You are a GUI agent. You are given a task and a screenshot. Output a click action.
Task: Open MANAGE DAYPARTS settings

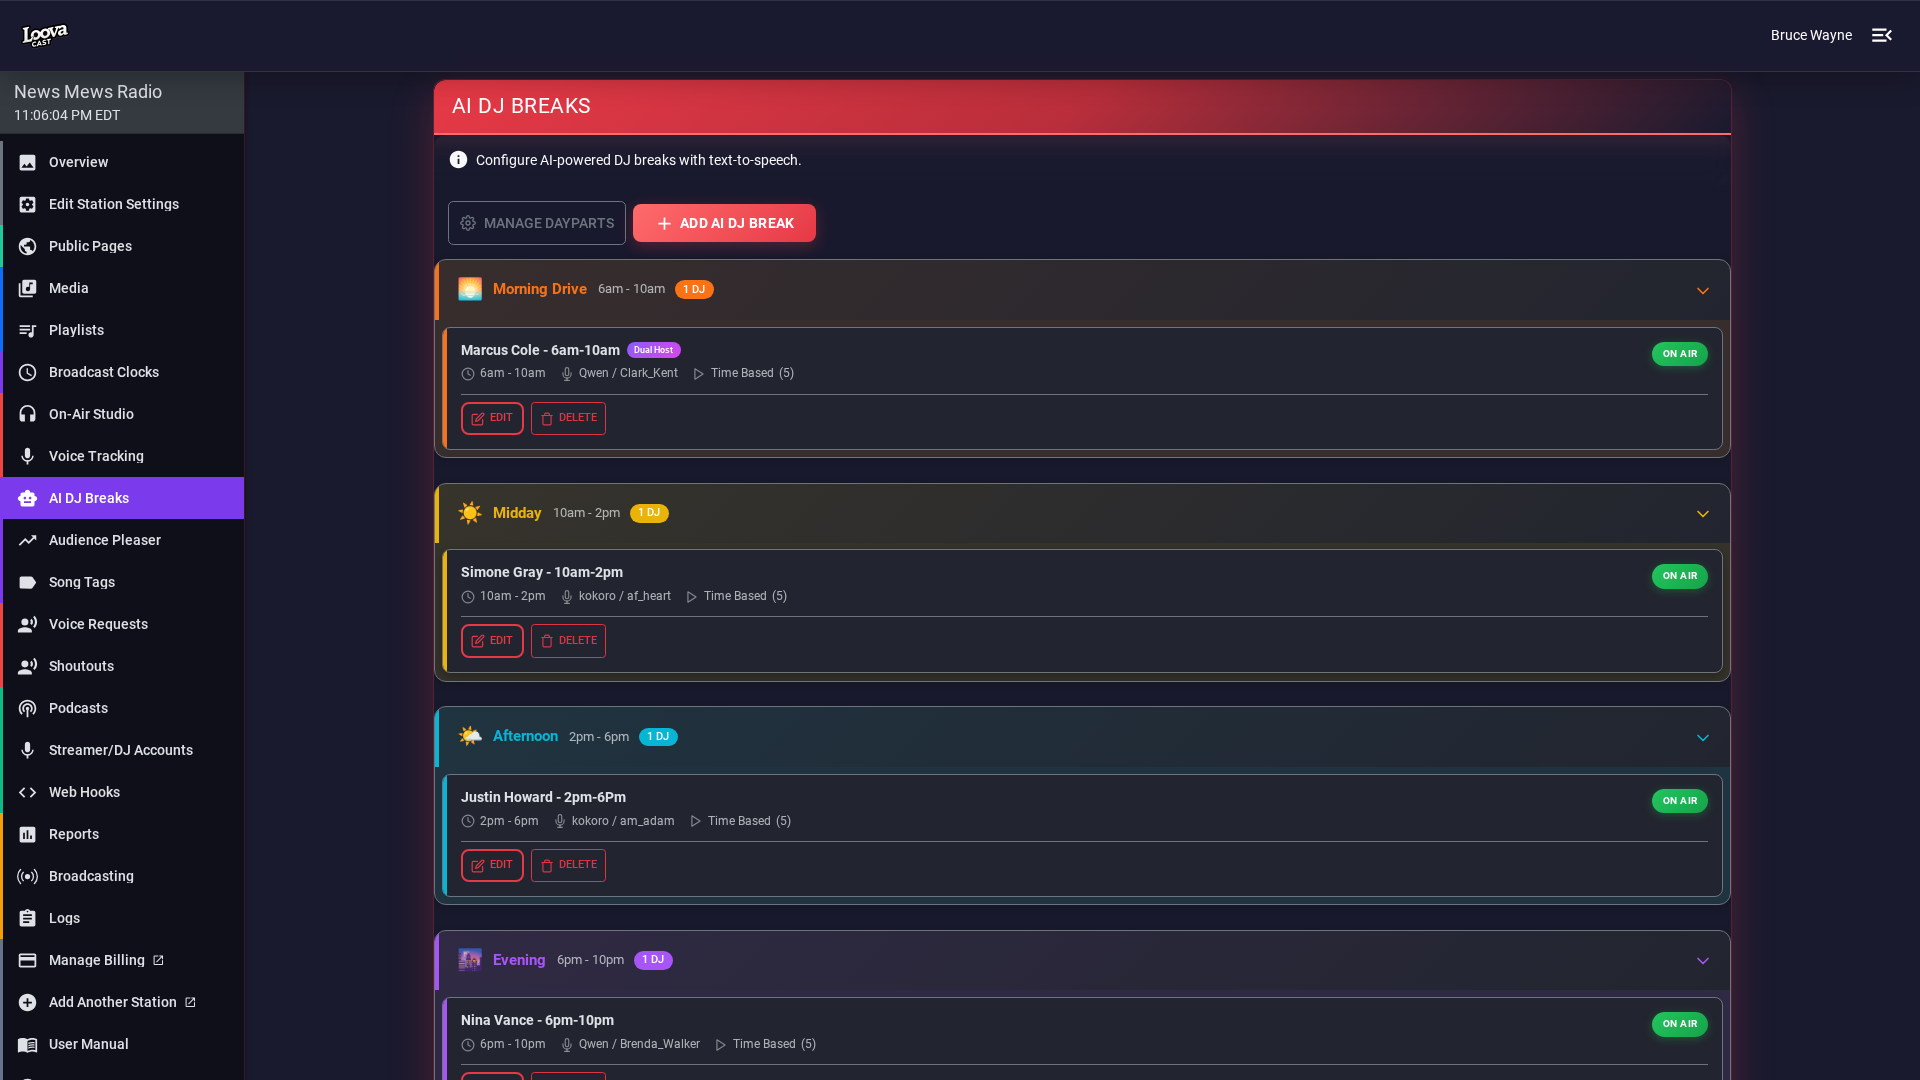537,223
